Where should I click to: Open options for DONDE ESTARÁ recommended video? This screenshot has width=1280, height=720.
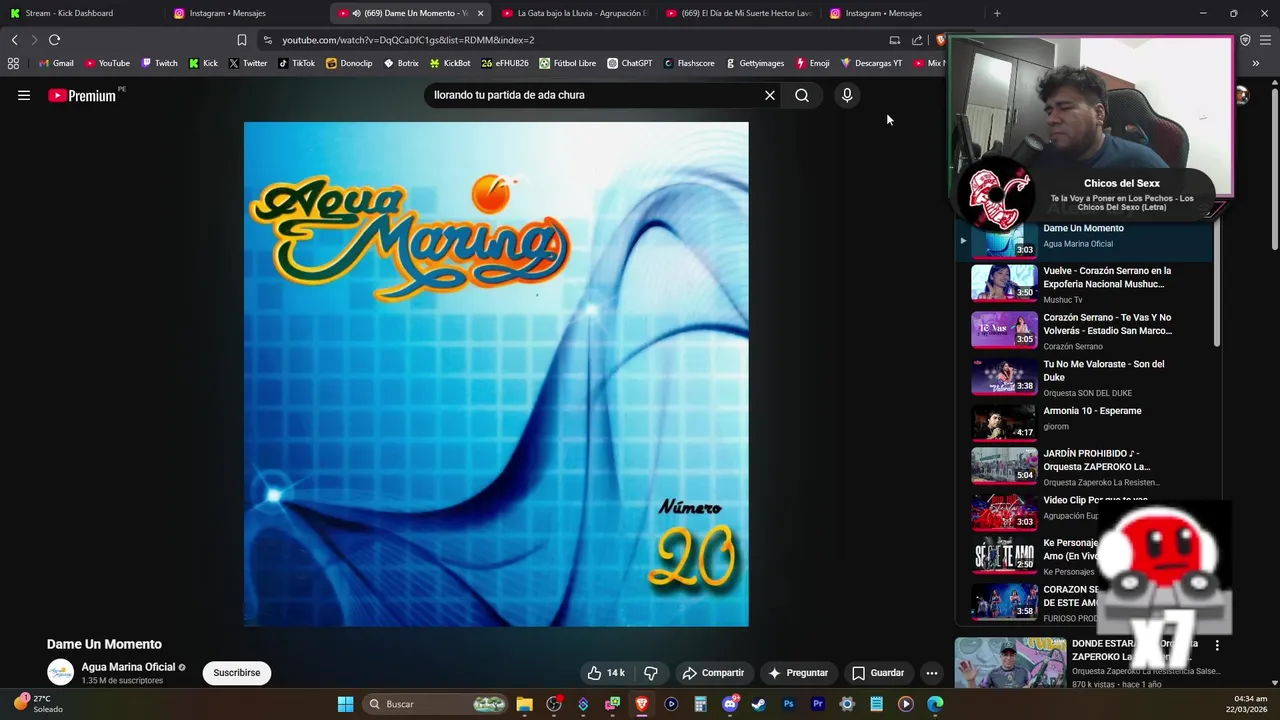coord(1217,646)
